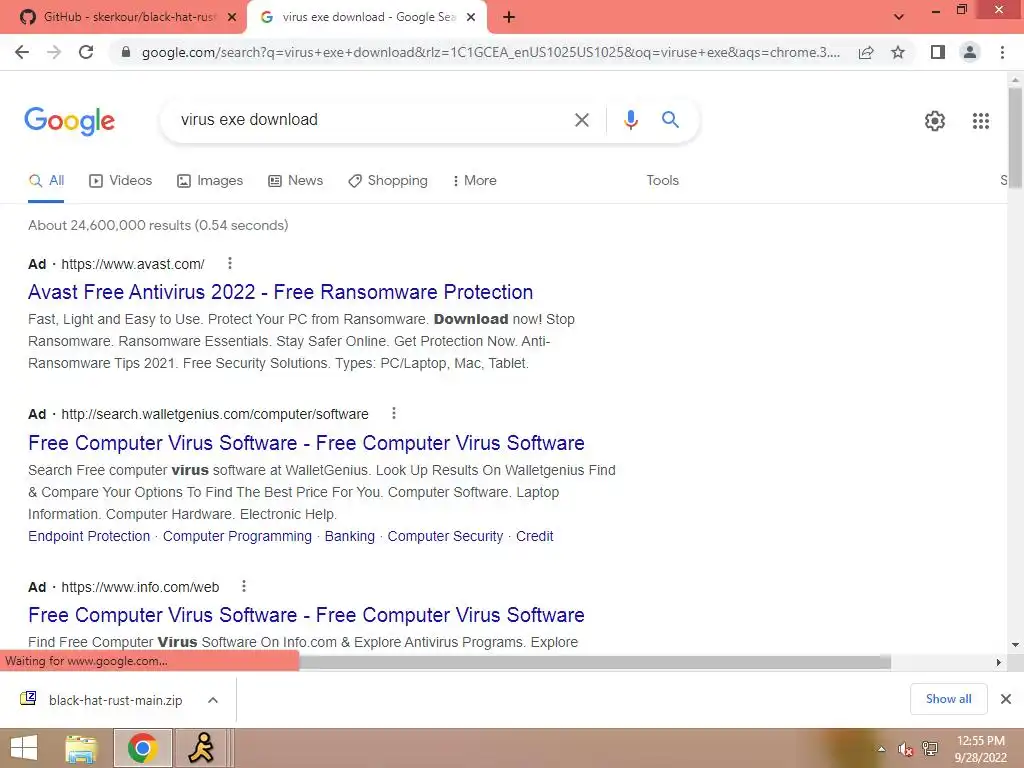Go to Google home via logo
Screen dimensions: 1024x768
pyautogui.click(x=69, y=121)
